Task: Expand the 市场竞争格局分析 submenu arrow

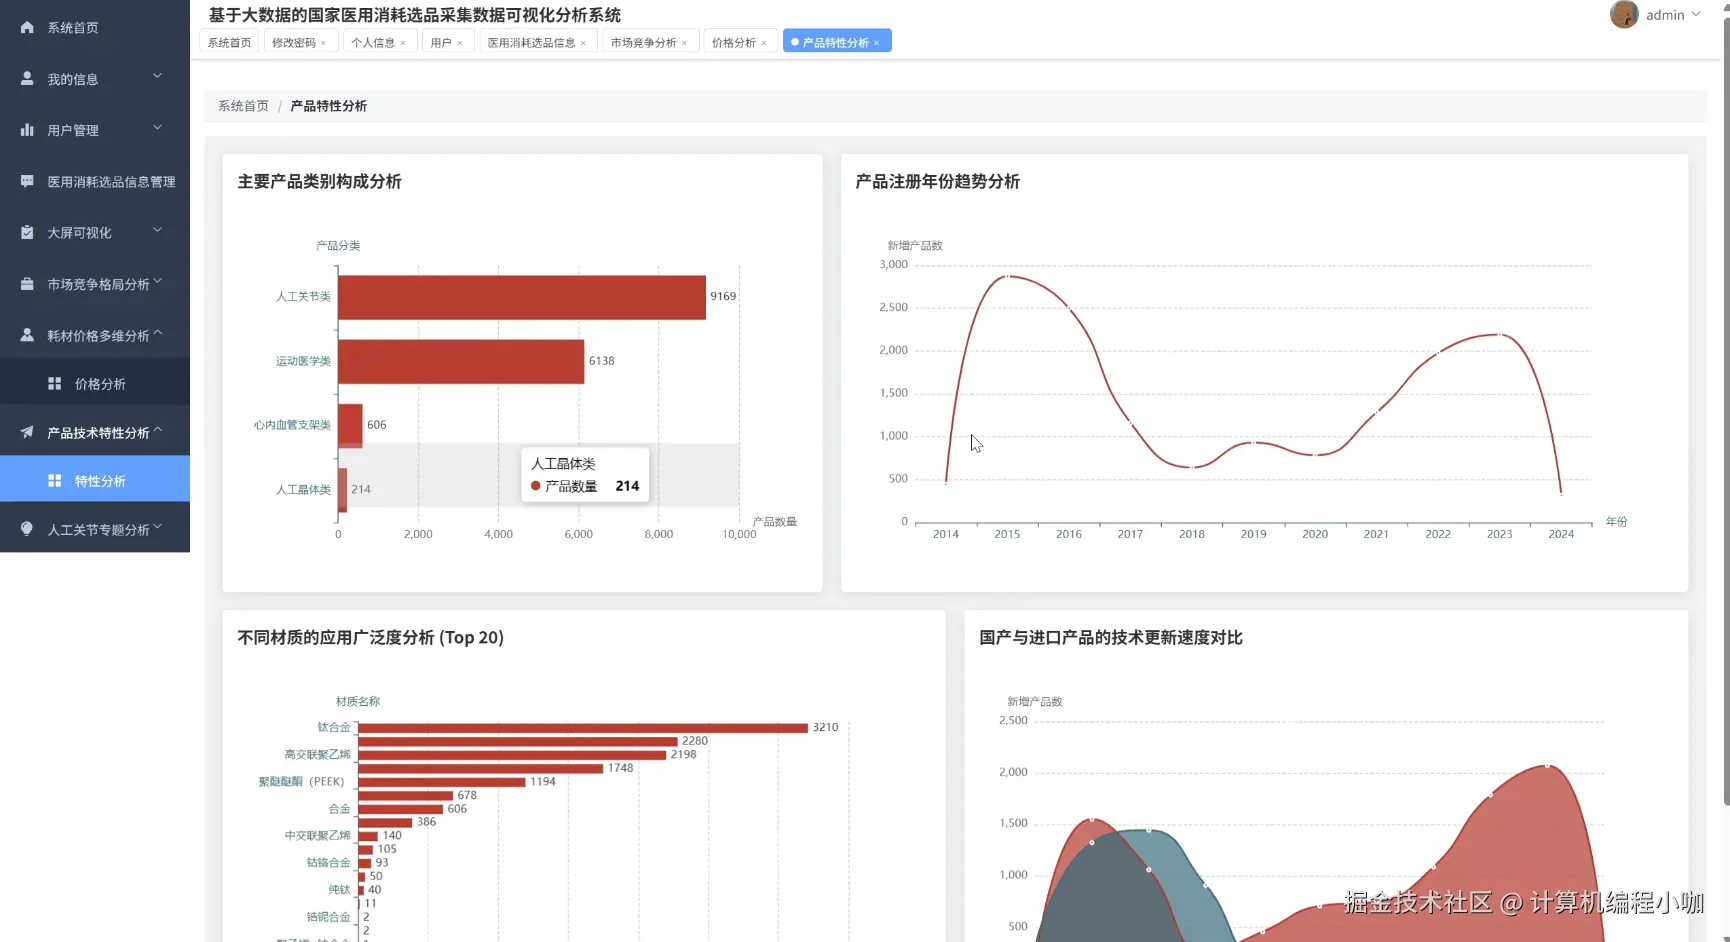Action: click(x=157, y=282)
